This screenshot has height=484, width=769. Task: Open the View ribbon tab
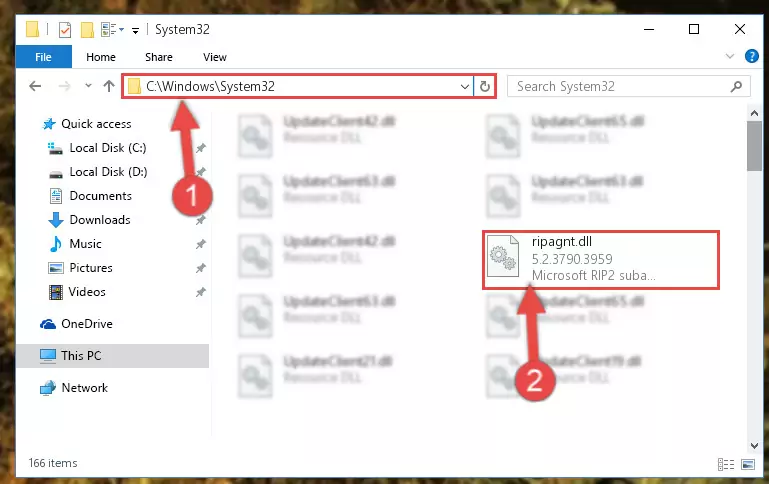[215, 57]
